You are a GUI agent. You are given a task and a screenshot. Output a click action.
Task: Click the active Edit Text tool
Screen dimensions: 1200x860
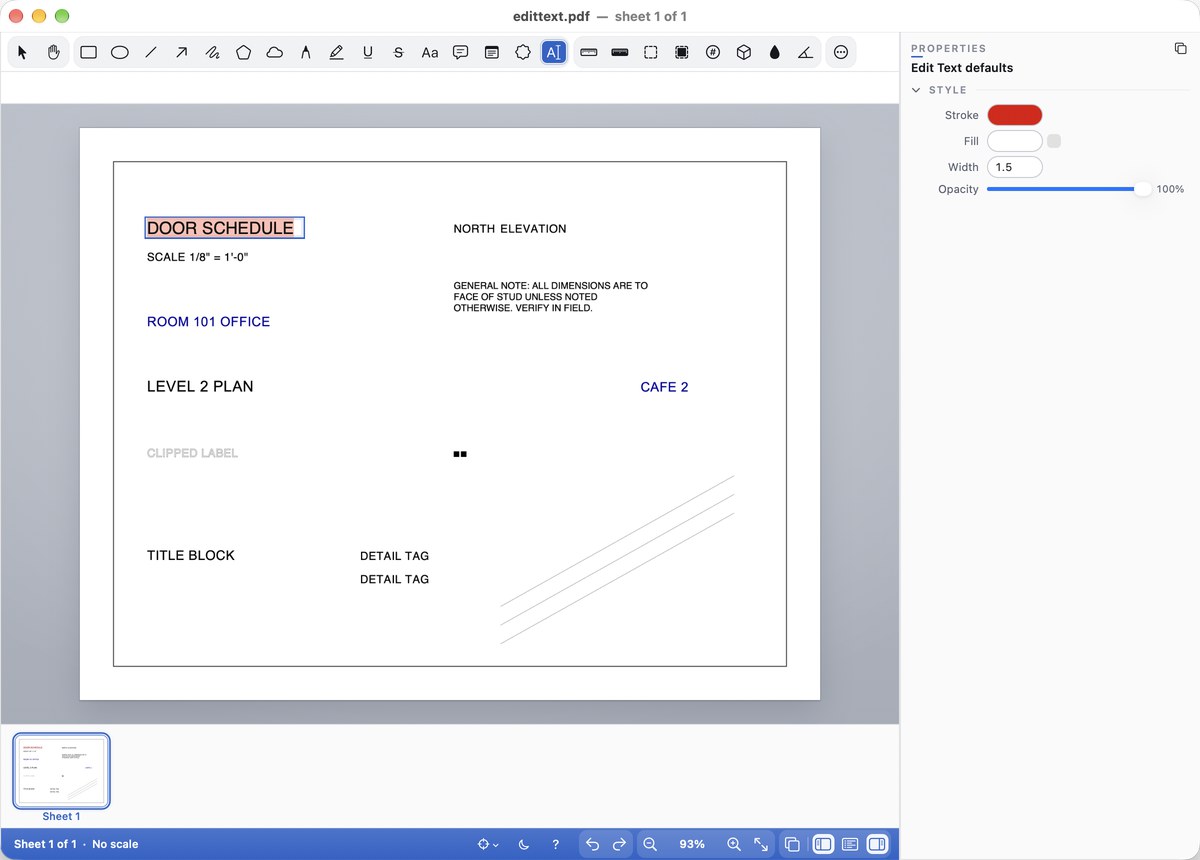[554, 53]
